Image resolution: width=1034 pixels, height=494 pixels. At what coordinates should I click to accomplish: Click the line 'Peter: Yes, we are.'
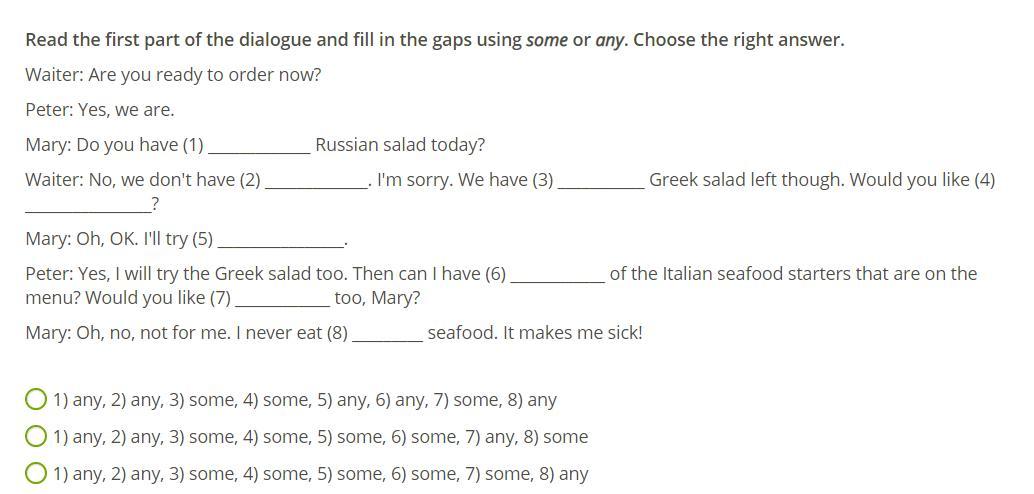point(100,110)
